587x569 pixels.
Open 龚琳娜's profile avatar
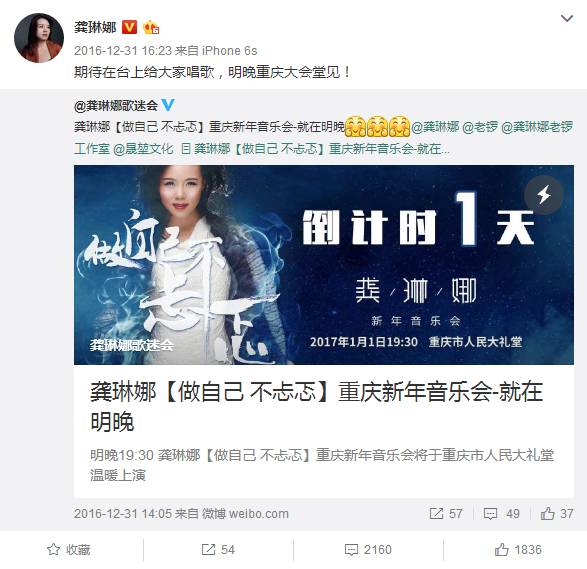[39, 38]
